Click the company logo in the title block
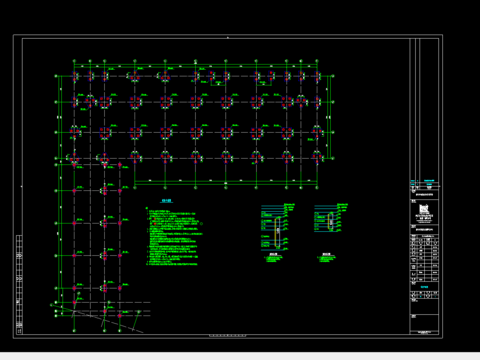 424,209
